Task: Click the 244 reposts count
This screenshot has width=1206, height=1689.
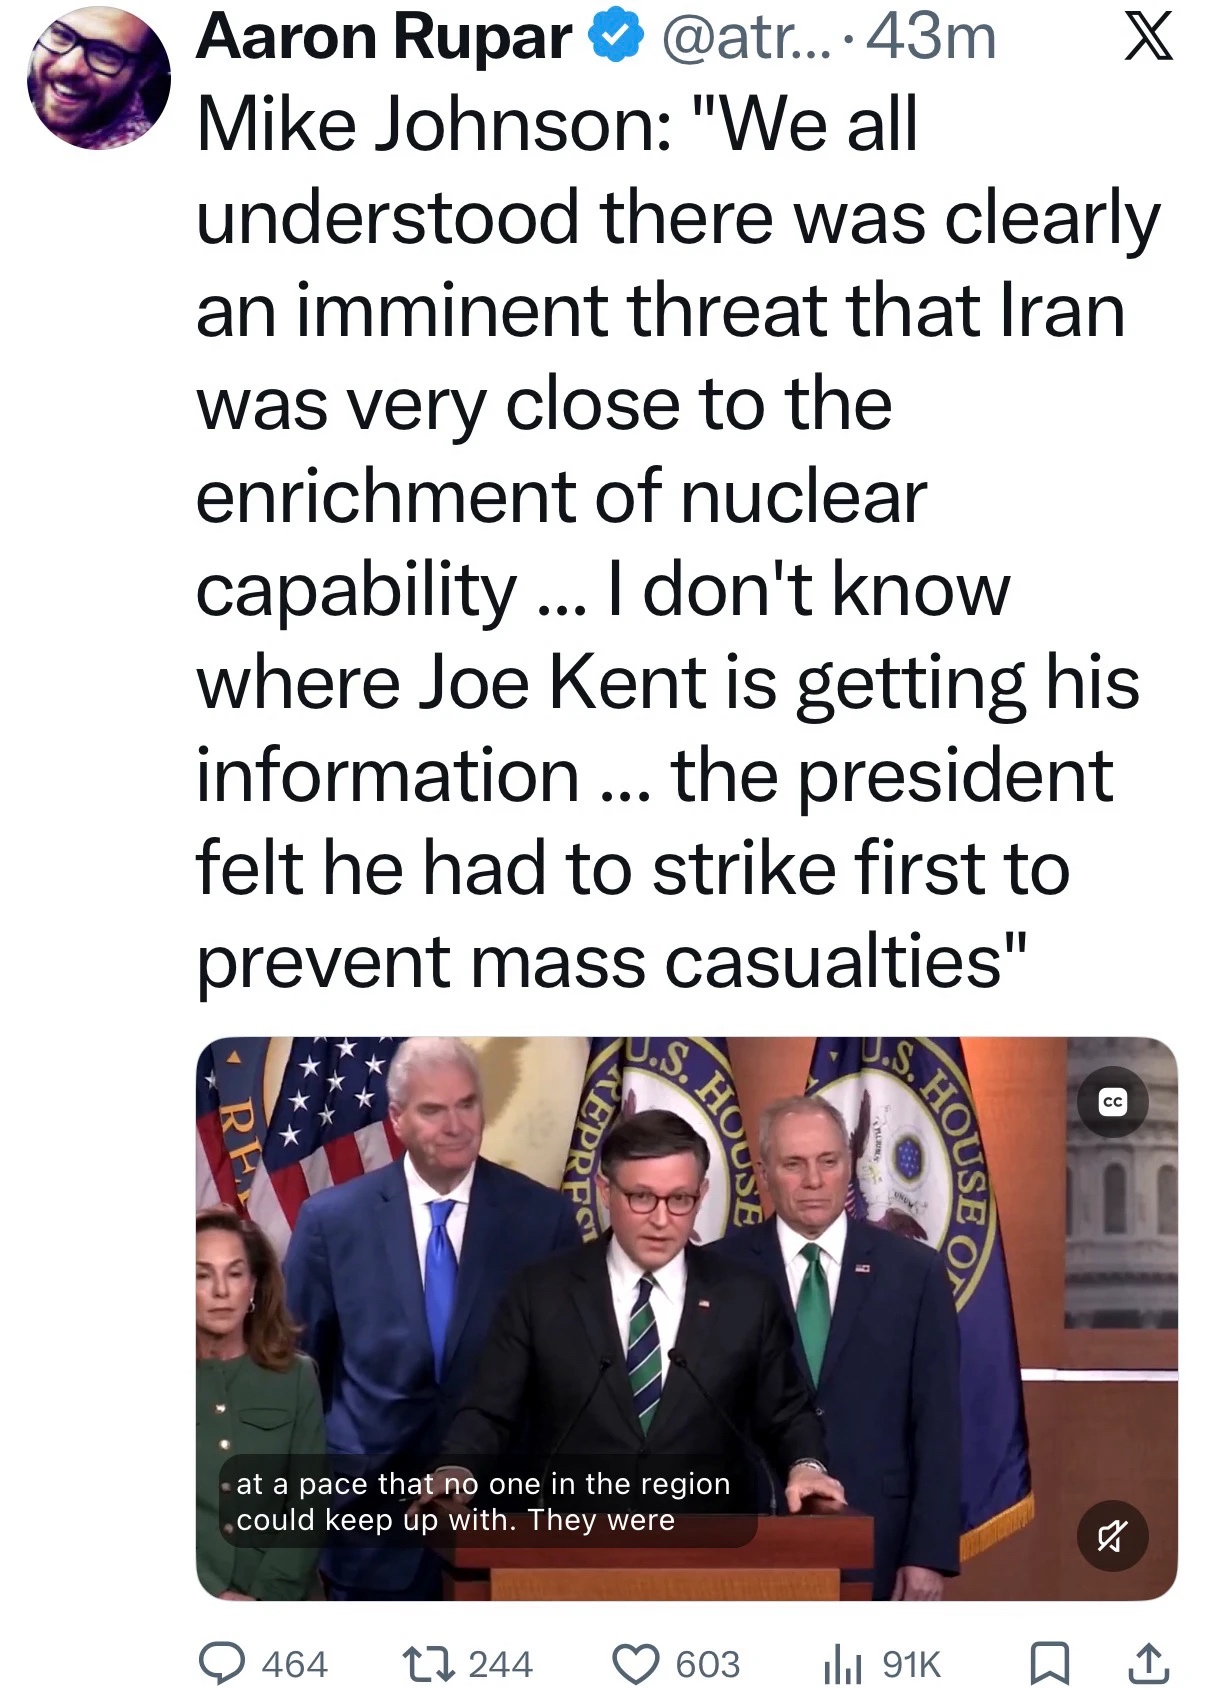Action: (500, 1664)
